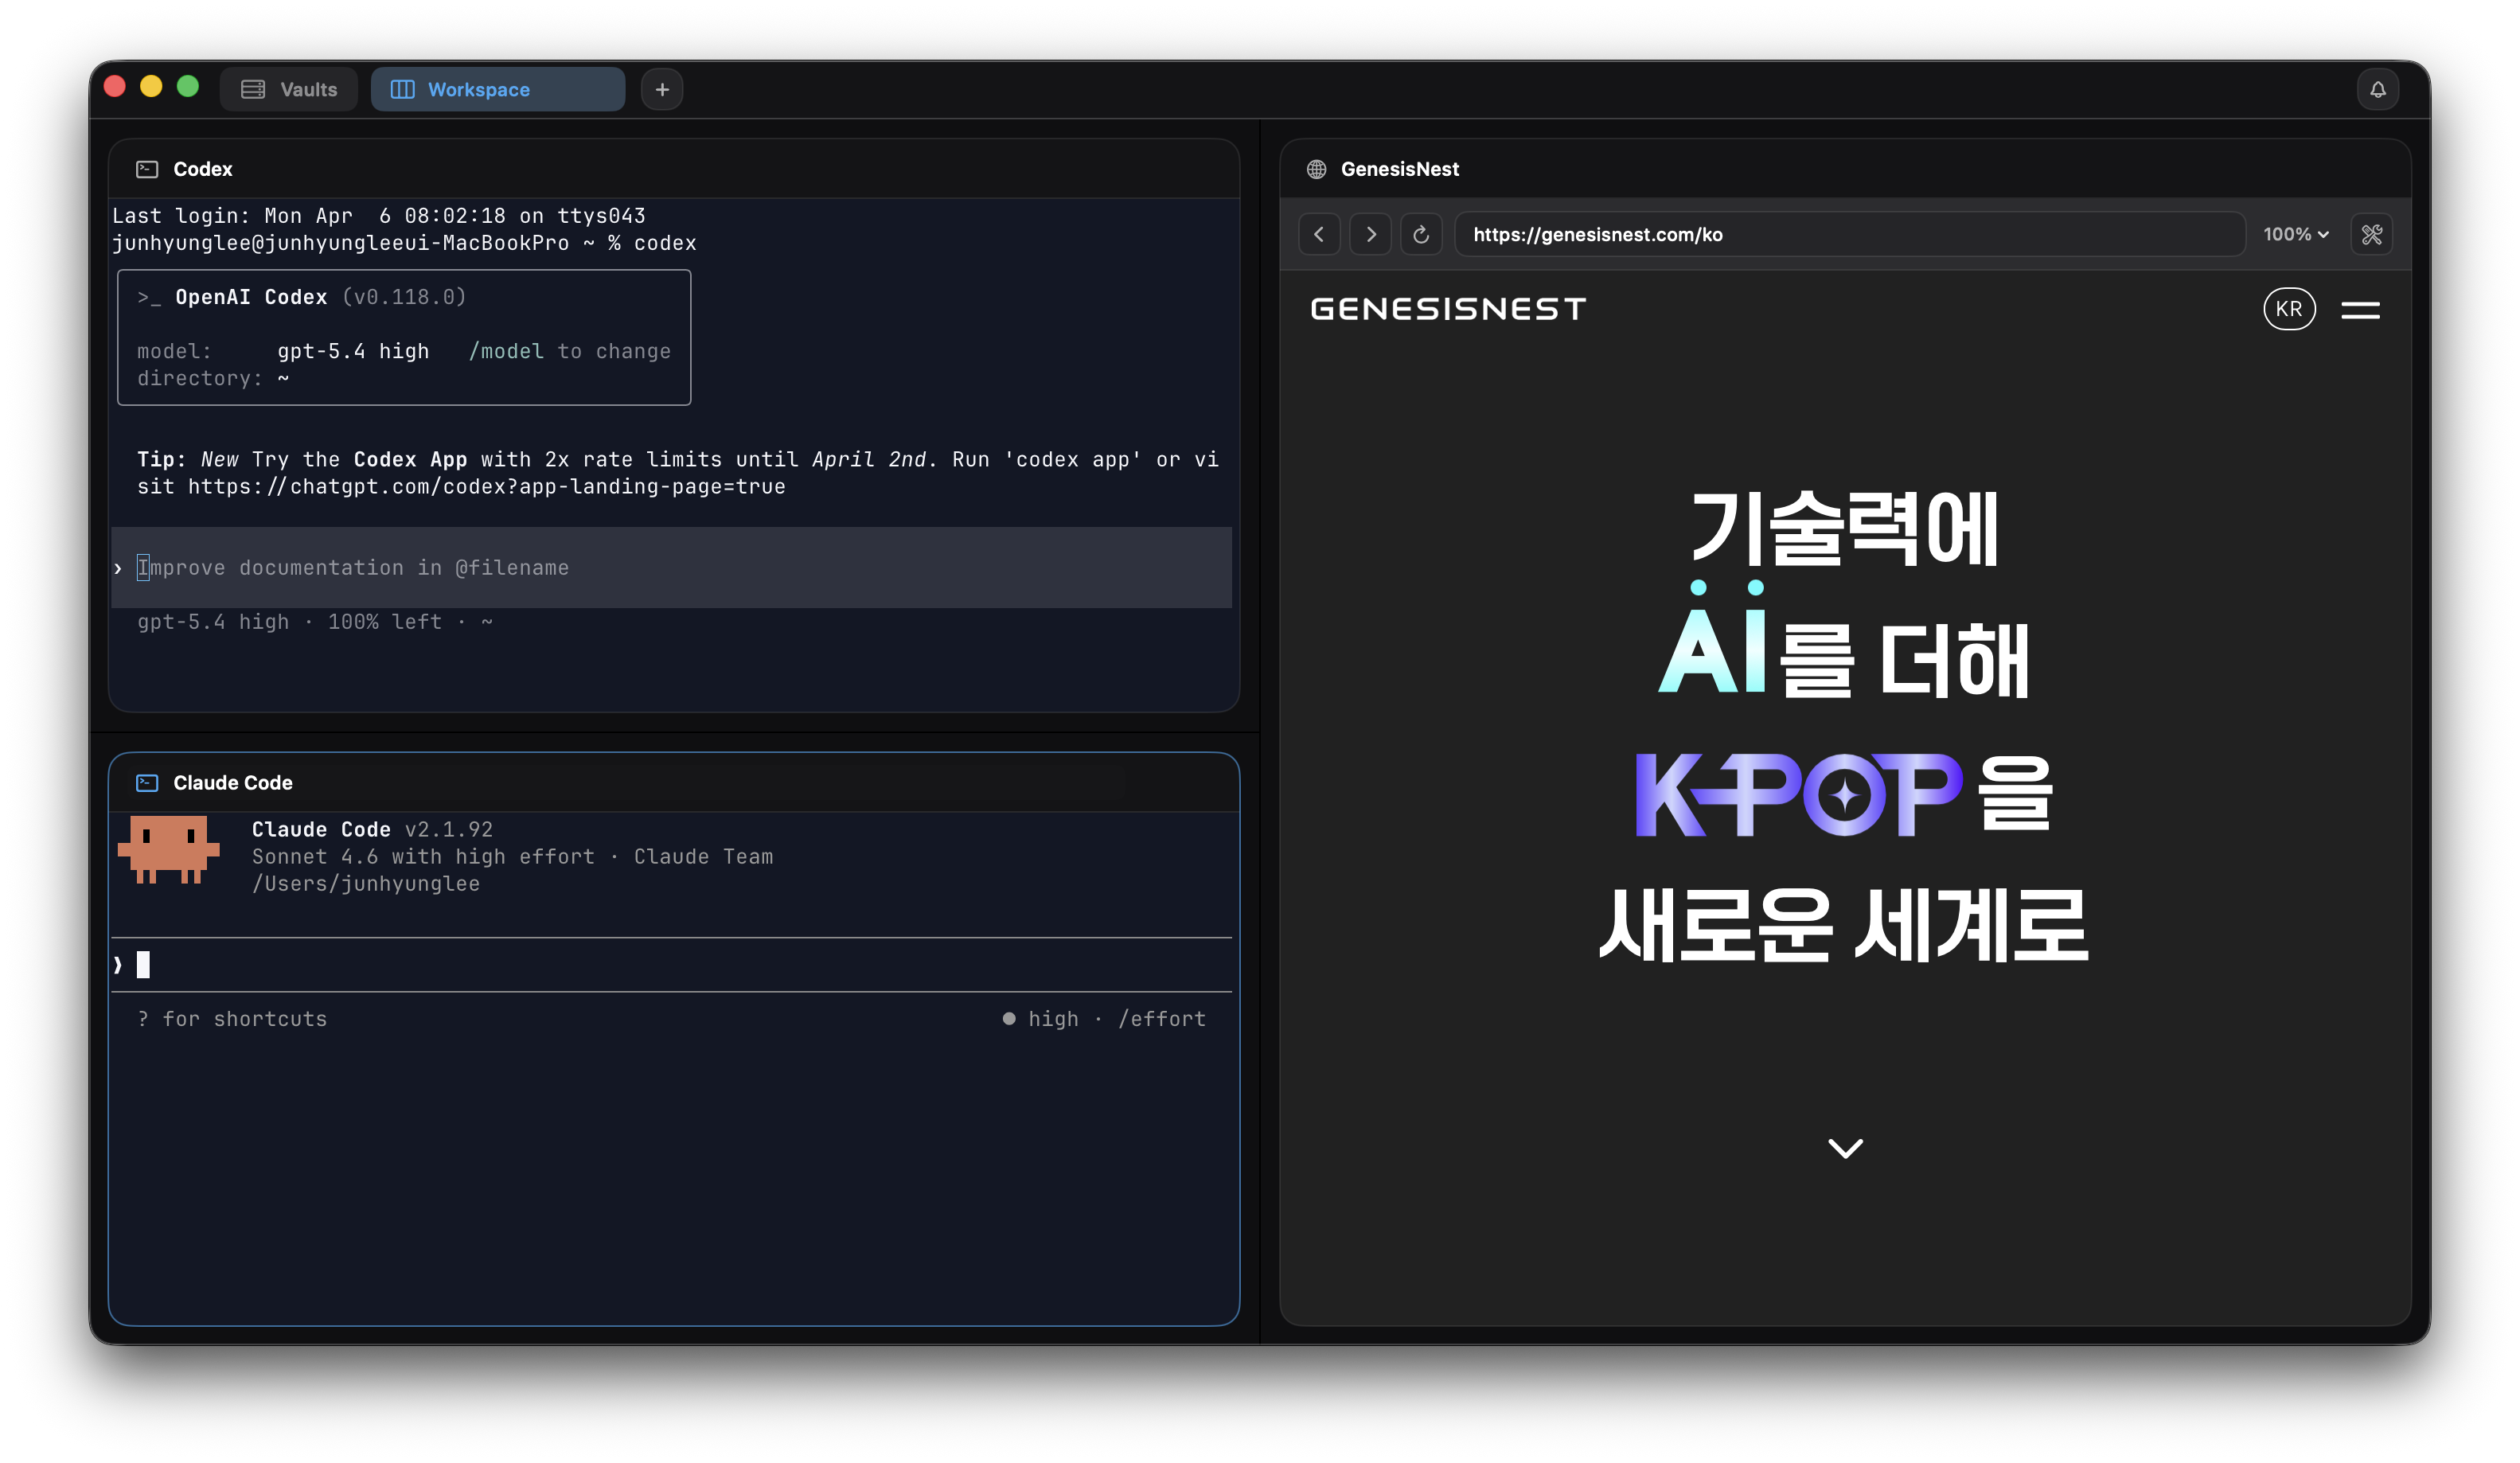This screenshot has width=2520, height=1463.
Task: Open notifications bell
Action: point(2377,89)
